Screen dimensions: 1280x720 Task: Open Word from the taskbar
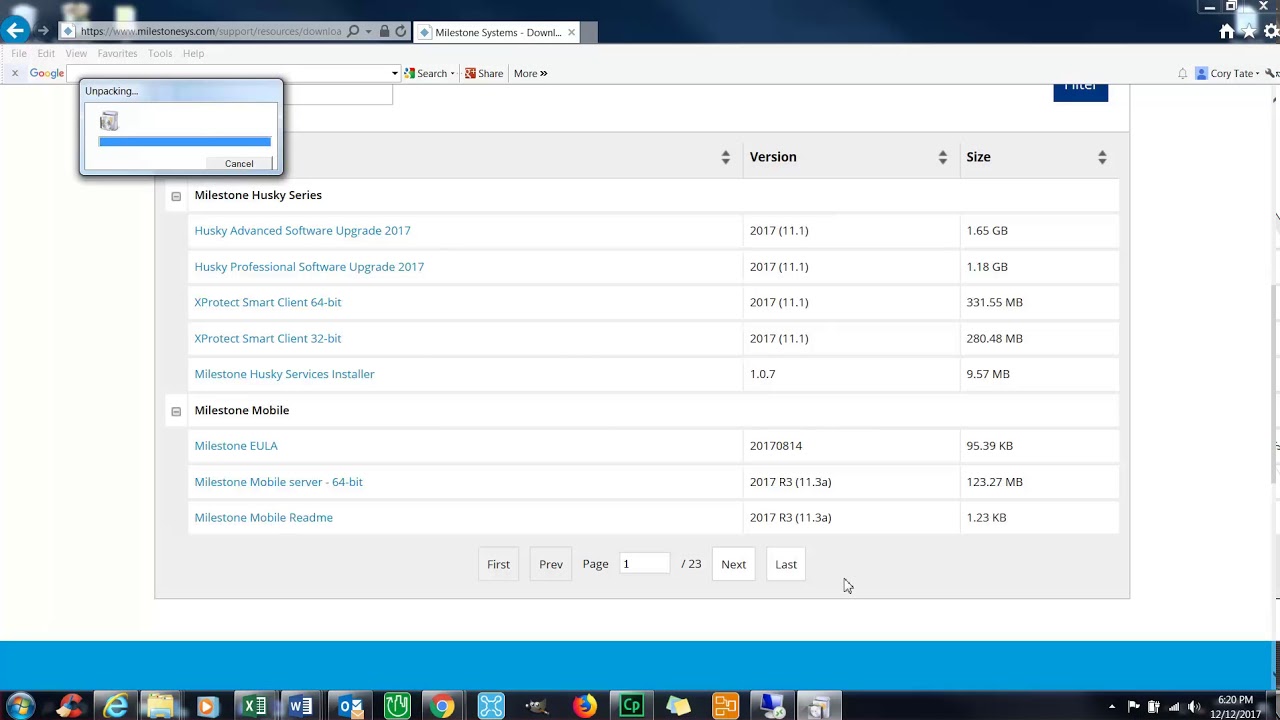[301, 706]
